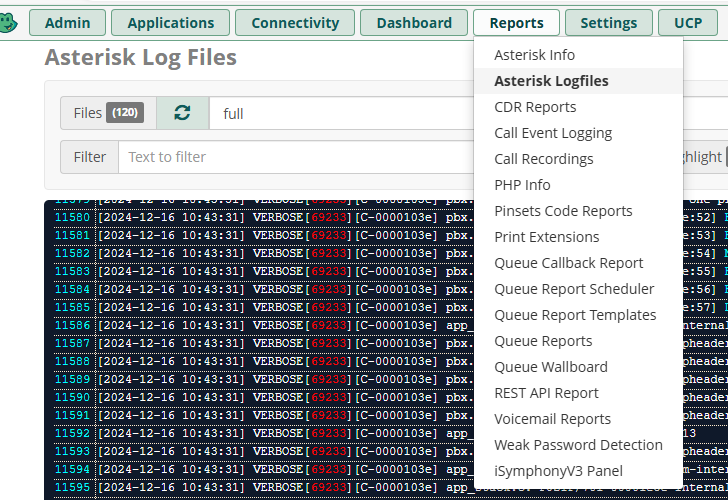728x500 pixels.
Task: Open iSymphonyV3 Panel
Action: (578, 471)
